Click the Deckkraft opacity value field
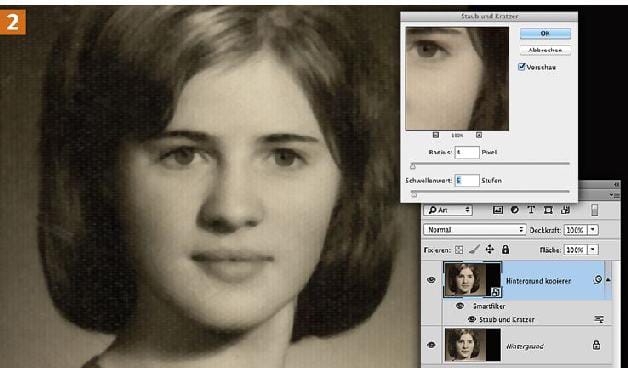Screen dimensions: 628x368 [x=575, y=230]
